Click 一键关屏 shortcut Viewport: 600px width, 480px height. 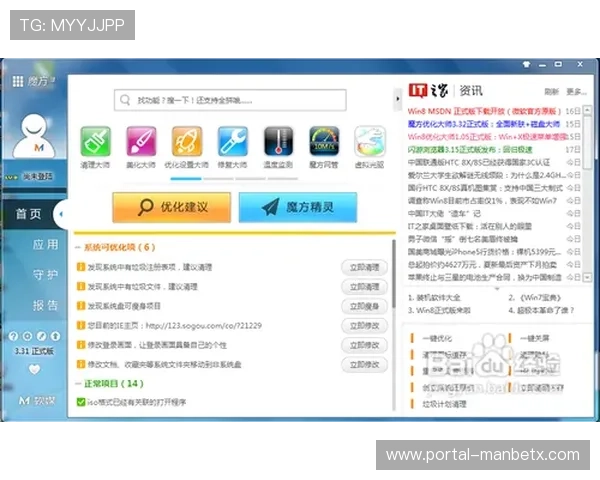(535, 338)
